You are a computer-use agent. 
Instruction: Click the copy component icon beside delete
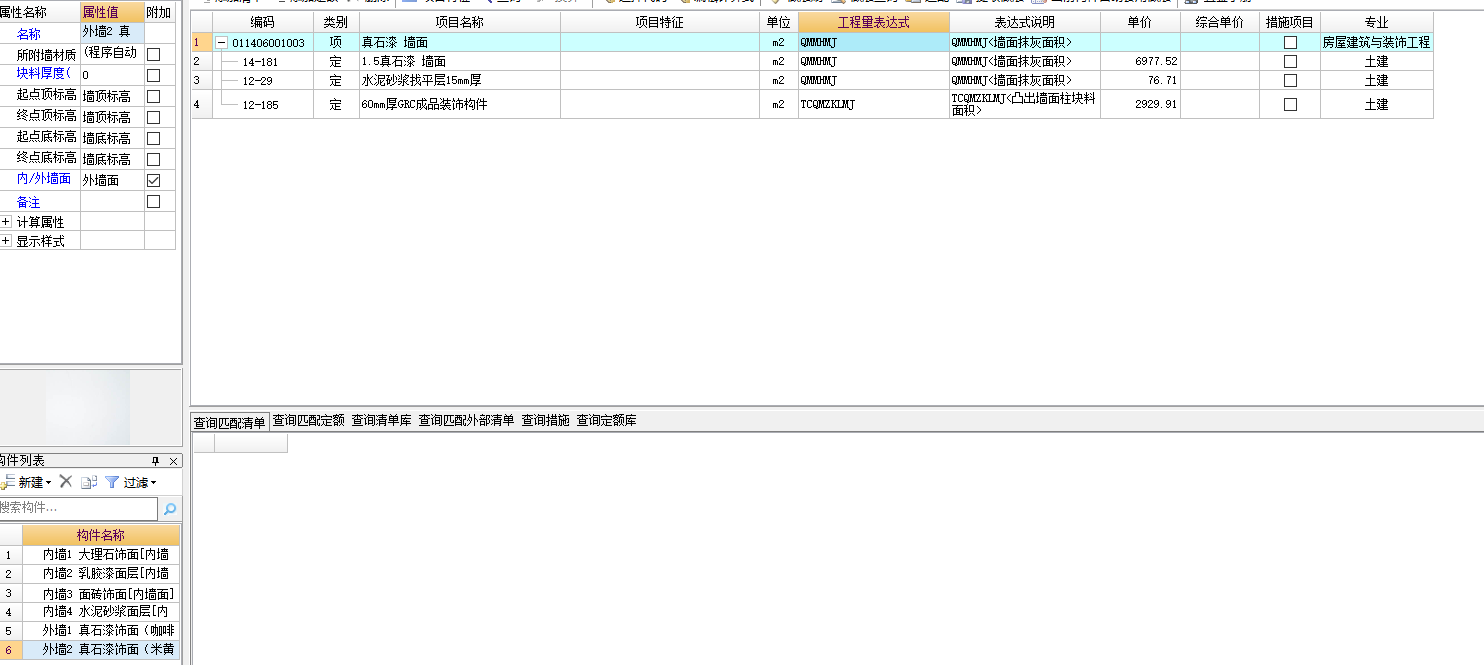click(x=89, y=482)
